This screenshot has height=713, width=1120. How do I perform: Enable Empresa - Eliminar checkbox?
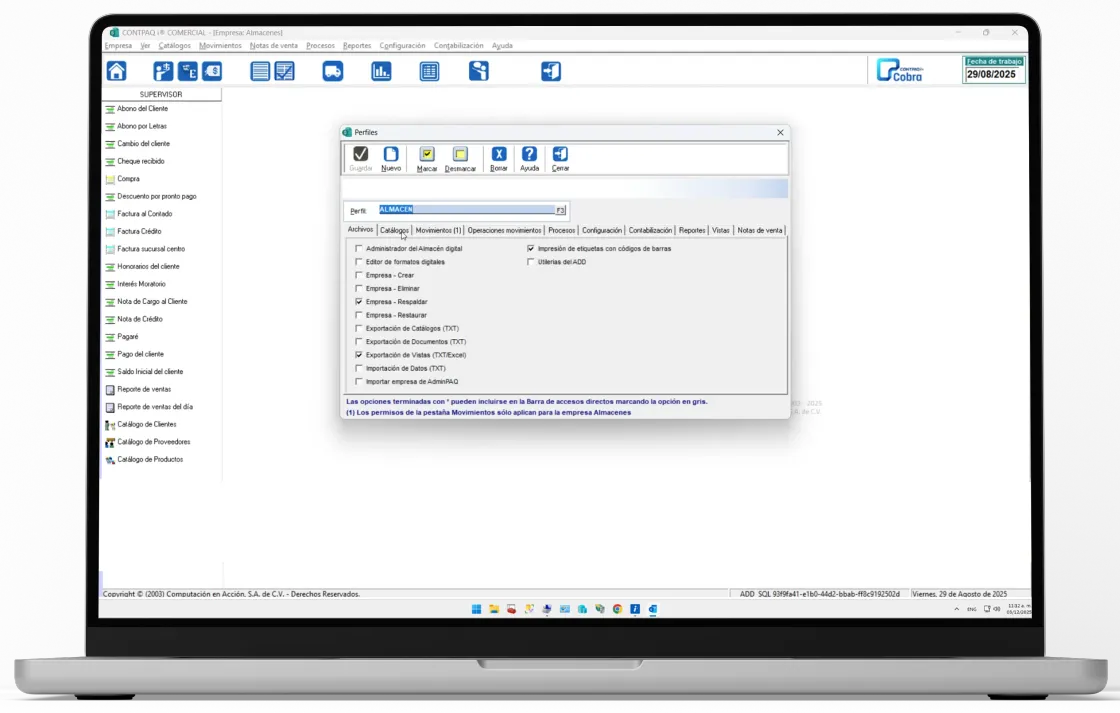(359, 289)
